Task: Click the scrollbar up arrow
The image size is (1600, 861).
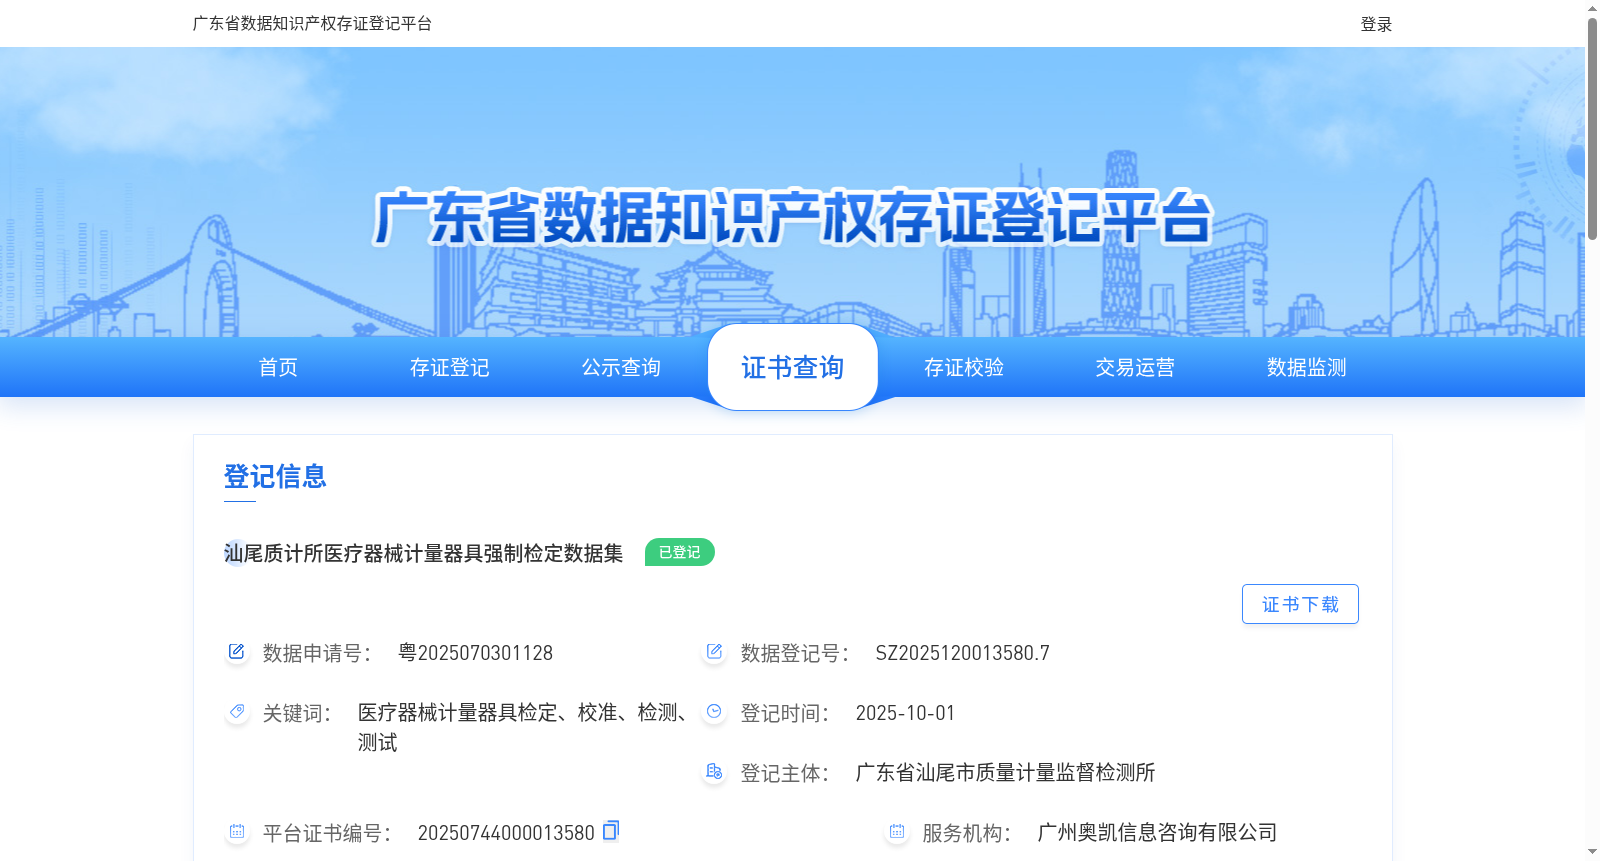Action: 1592,8
